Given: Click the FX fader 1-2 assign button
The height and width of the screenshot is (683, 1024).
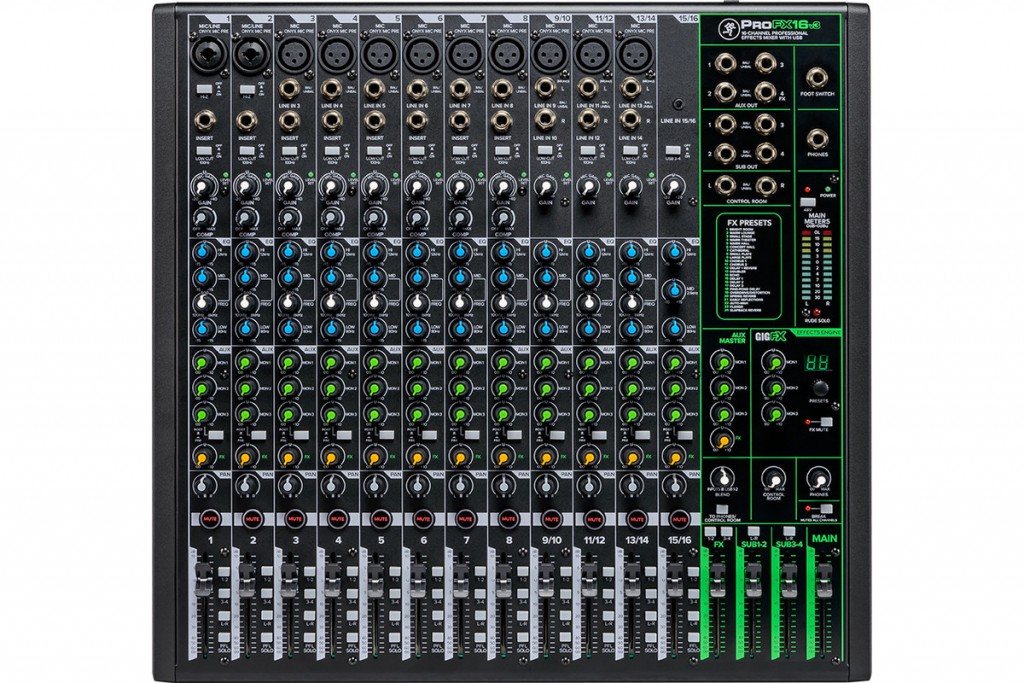Looking at the screenshot, I should point(711,532).
